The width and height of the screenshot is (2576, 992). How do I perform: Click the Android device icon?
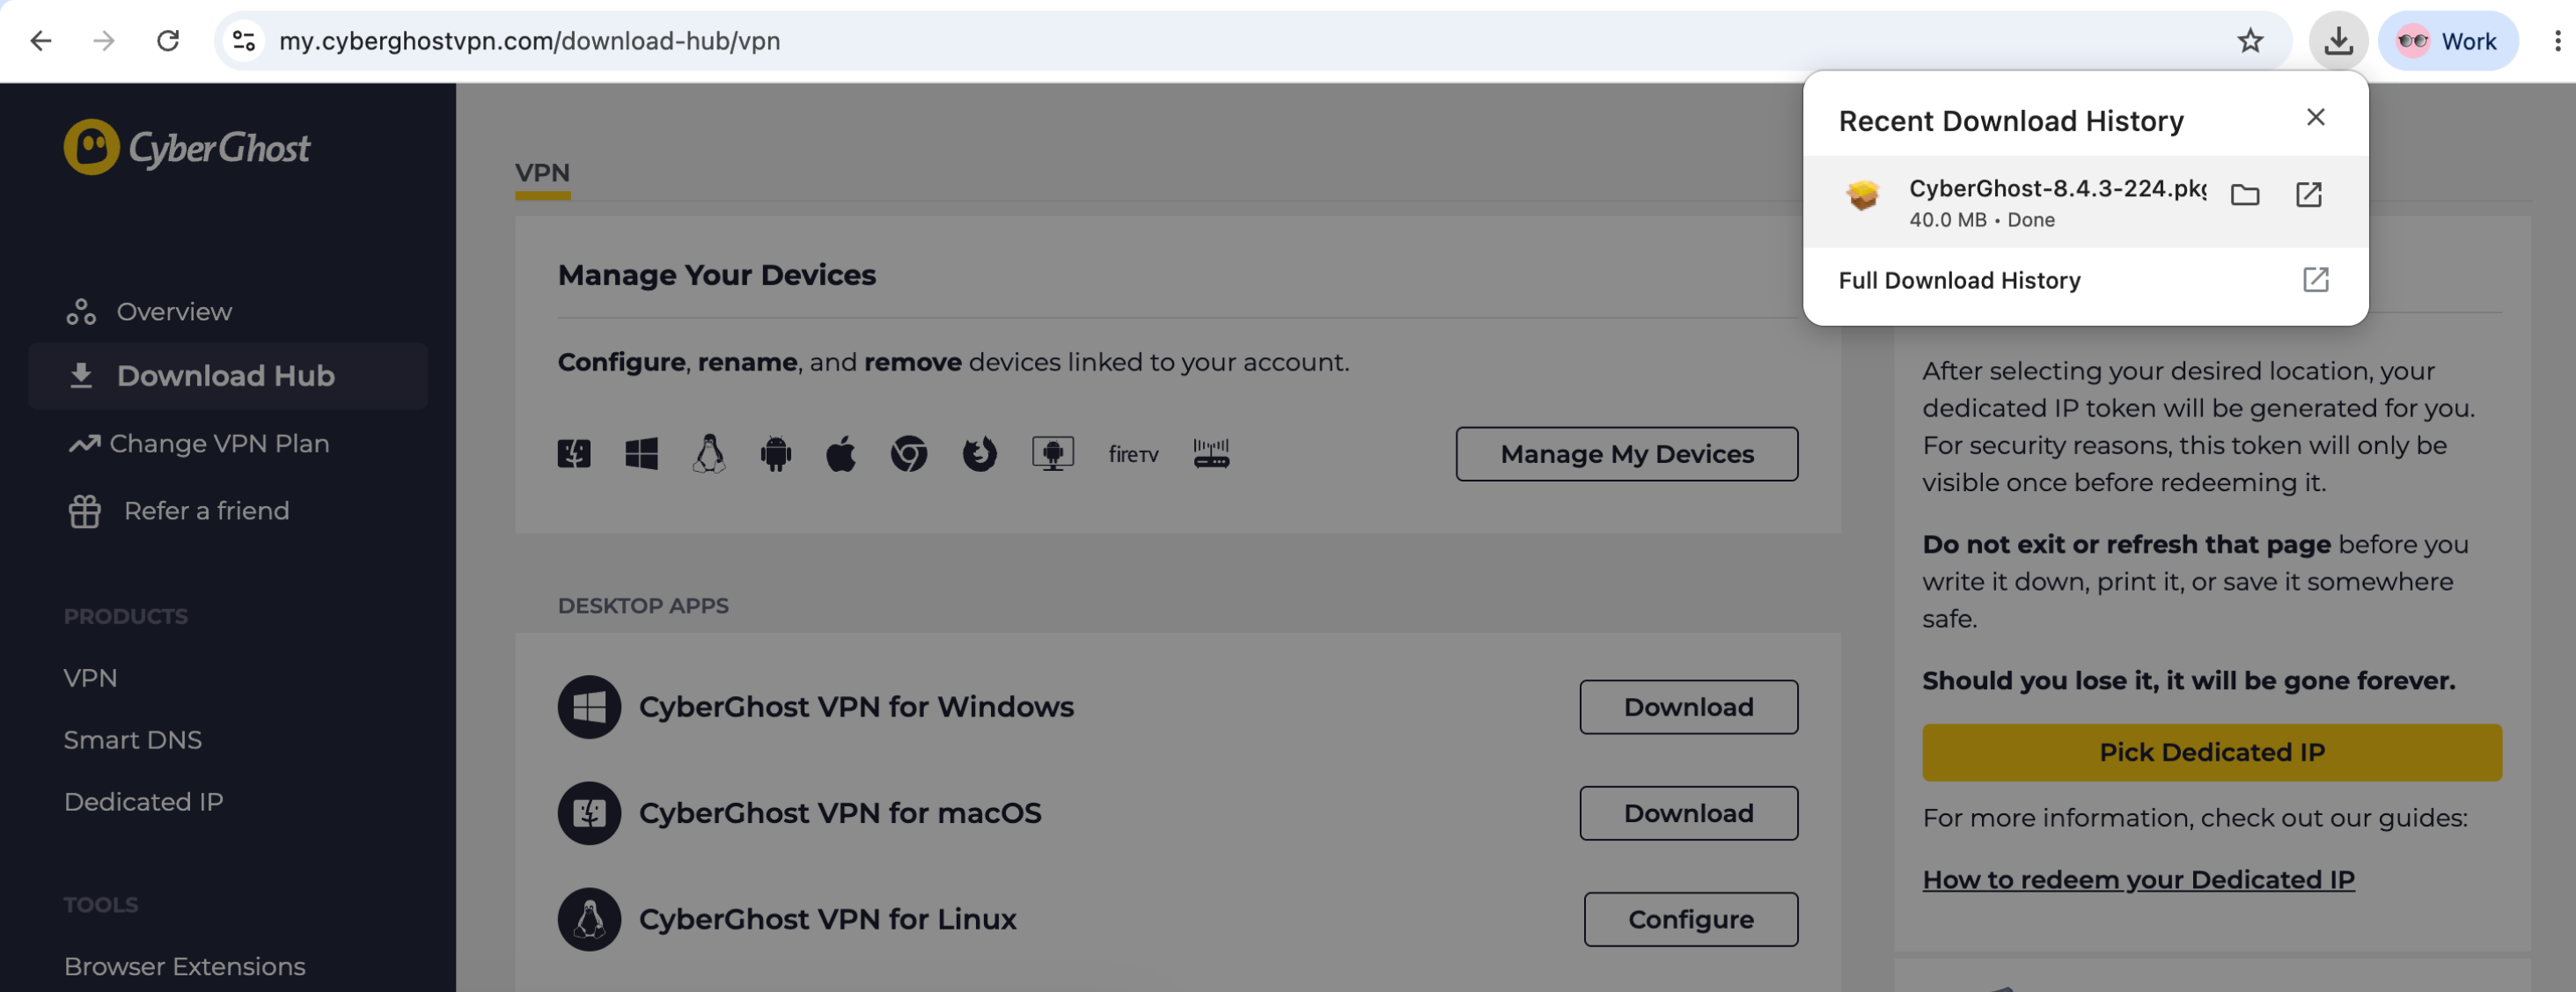click(x=776, y=454)
